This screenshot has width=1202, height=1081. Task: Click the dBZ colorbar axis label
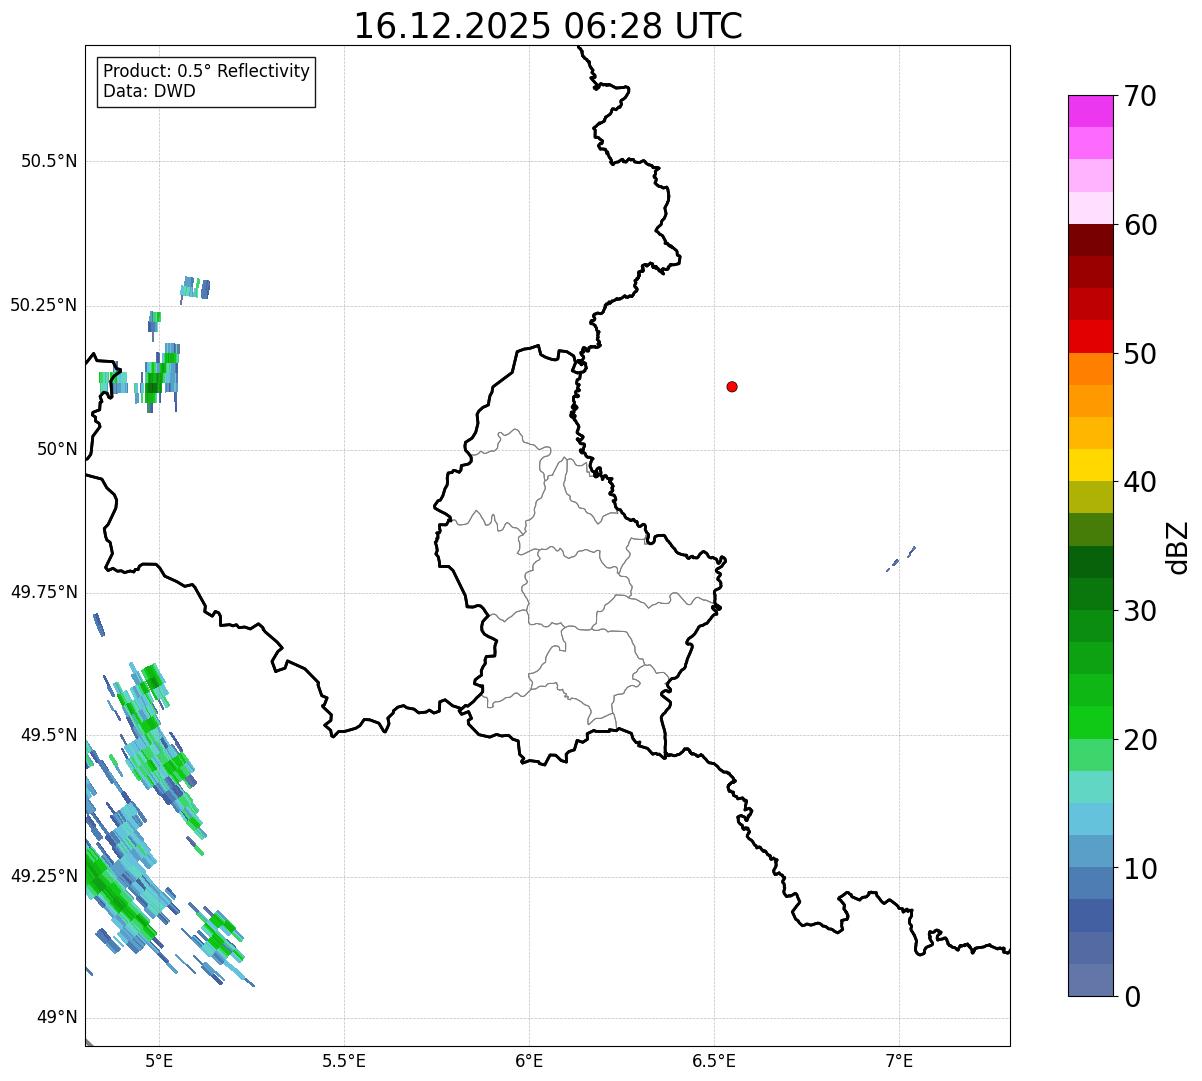[1178, 546]
